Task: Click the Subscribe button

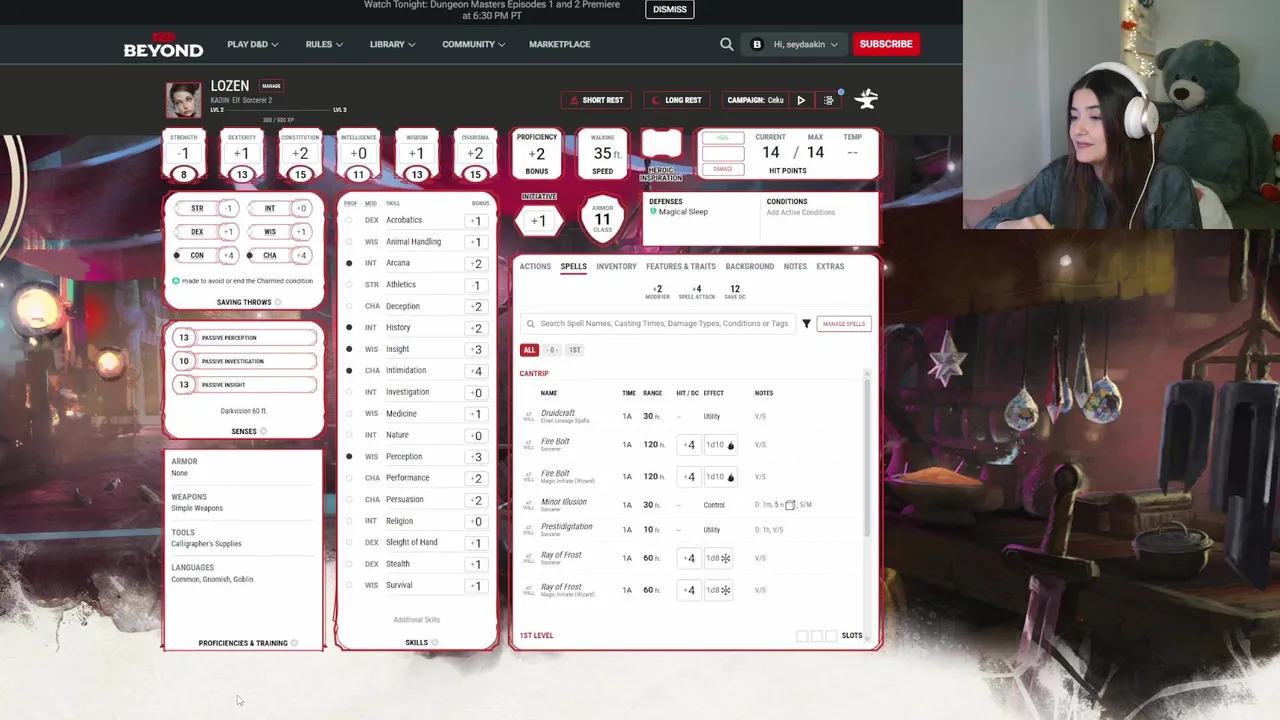Action: (x=886, y=44)
